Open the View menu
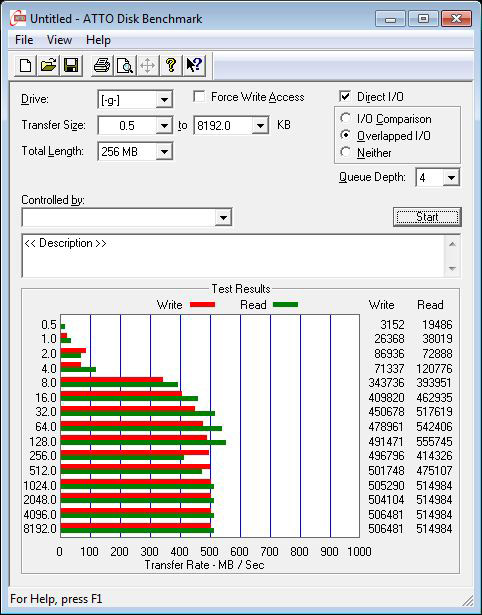The image size is (482, 615). pos(59,40)
